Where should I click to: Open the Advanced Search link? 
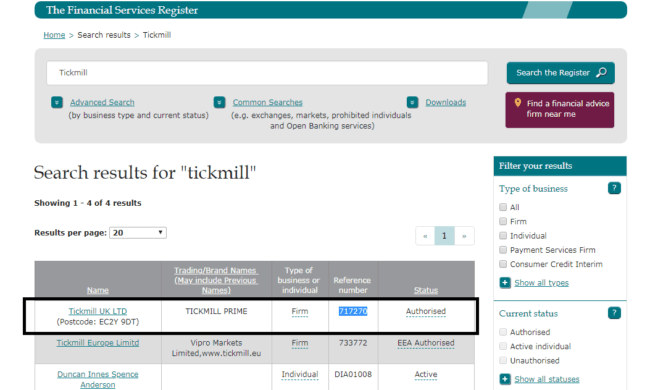[102, 102]
